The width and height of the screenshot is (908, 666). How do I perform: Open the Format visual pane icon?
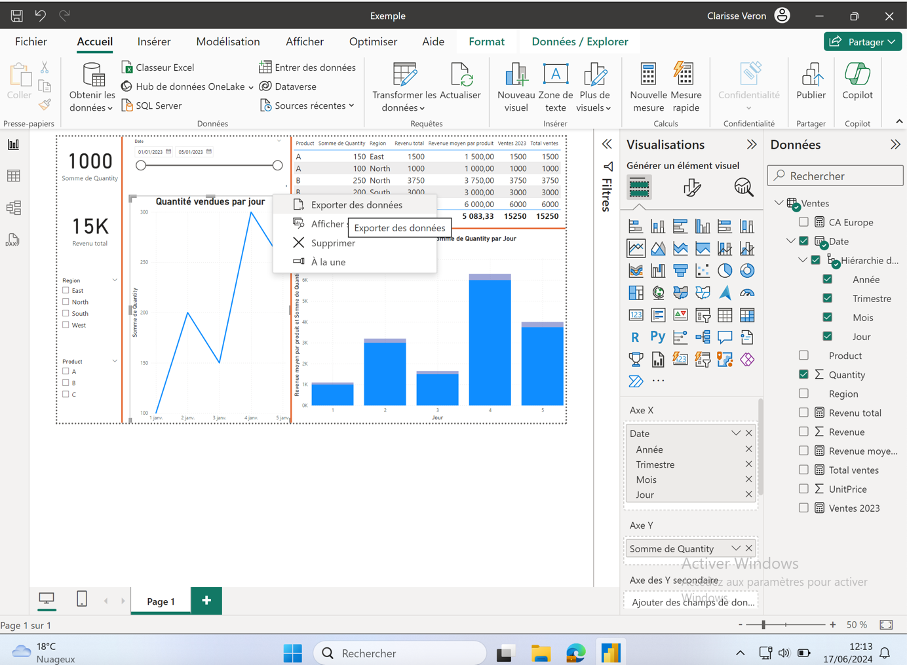pos(691,188)
